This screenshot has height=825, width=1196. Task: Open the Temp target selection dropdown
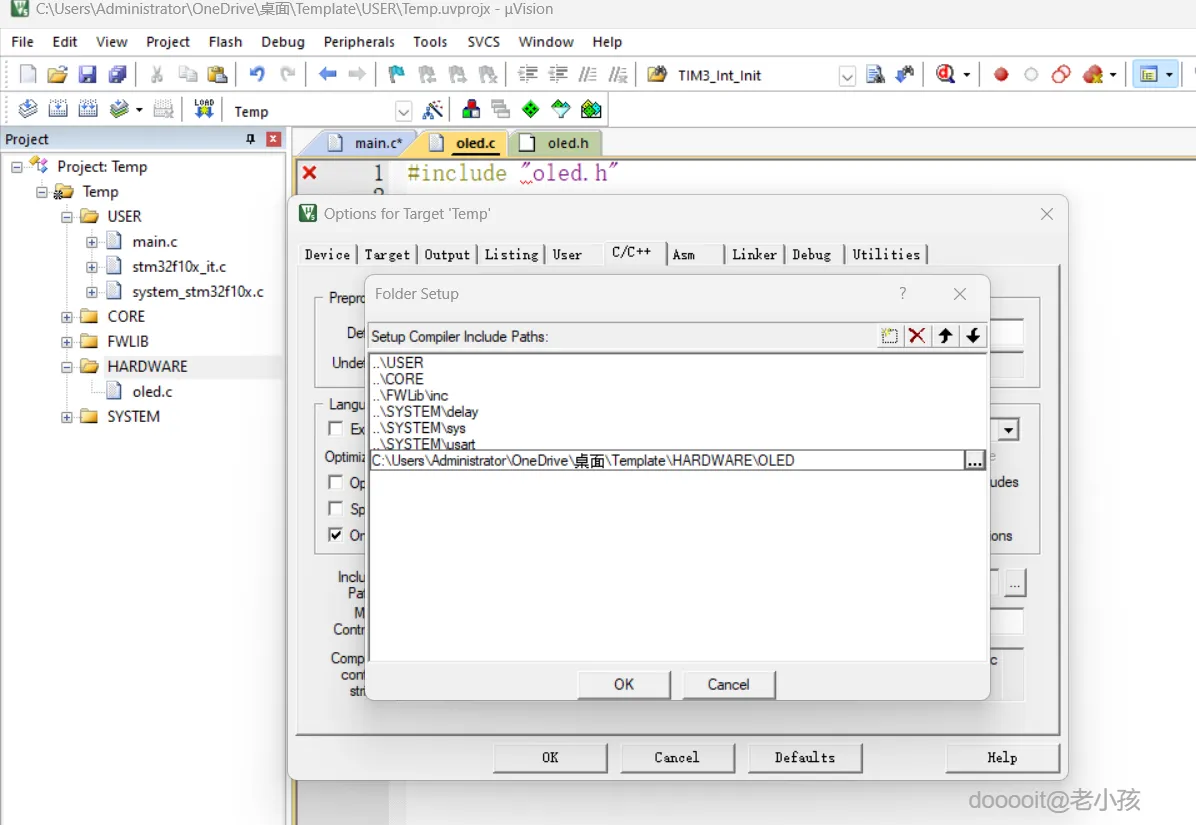click(403, 111)
